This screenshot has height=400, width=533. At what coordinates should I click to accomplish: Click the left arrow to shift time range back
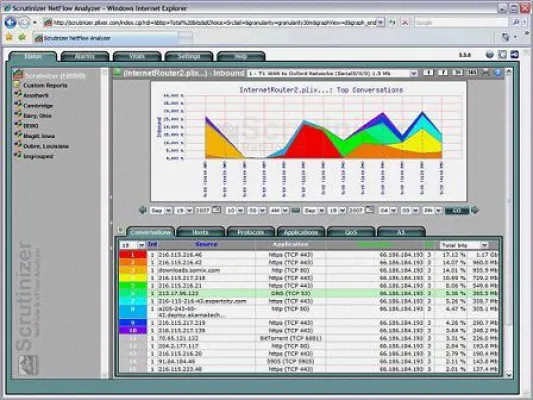click(142, 210)
